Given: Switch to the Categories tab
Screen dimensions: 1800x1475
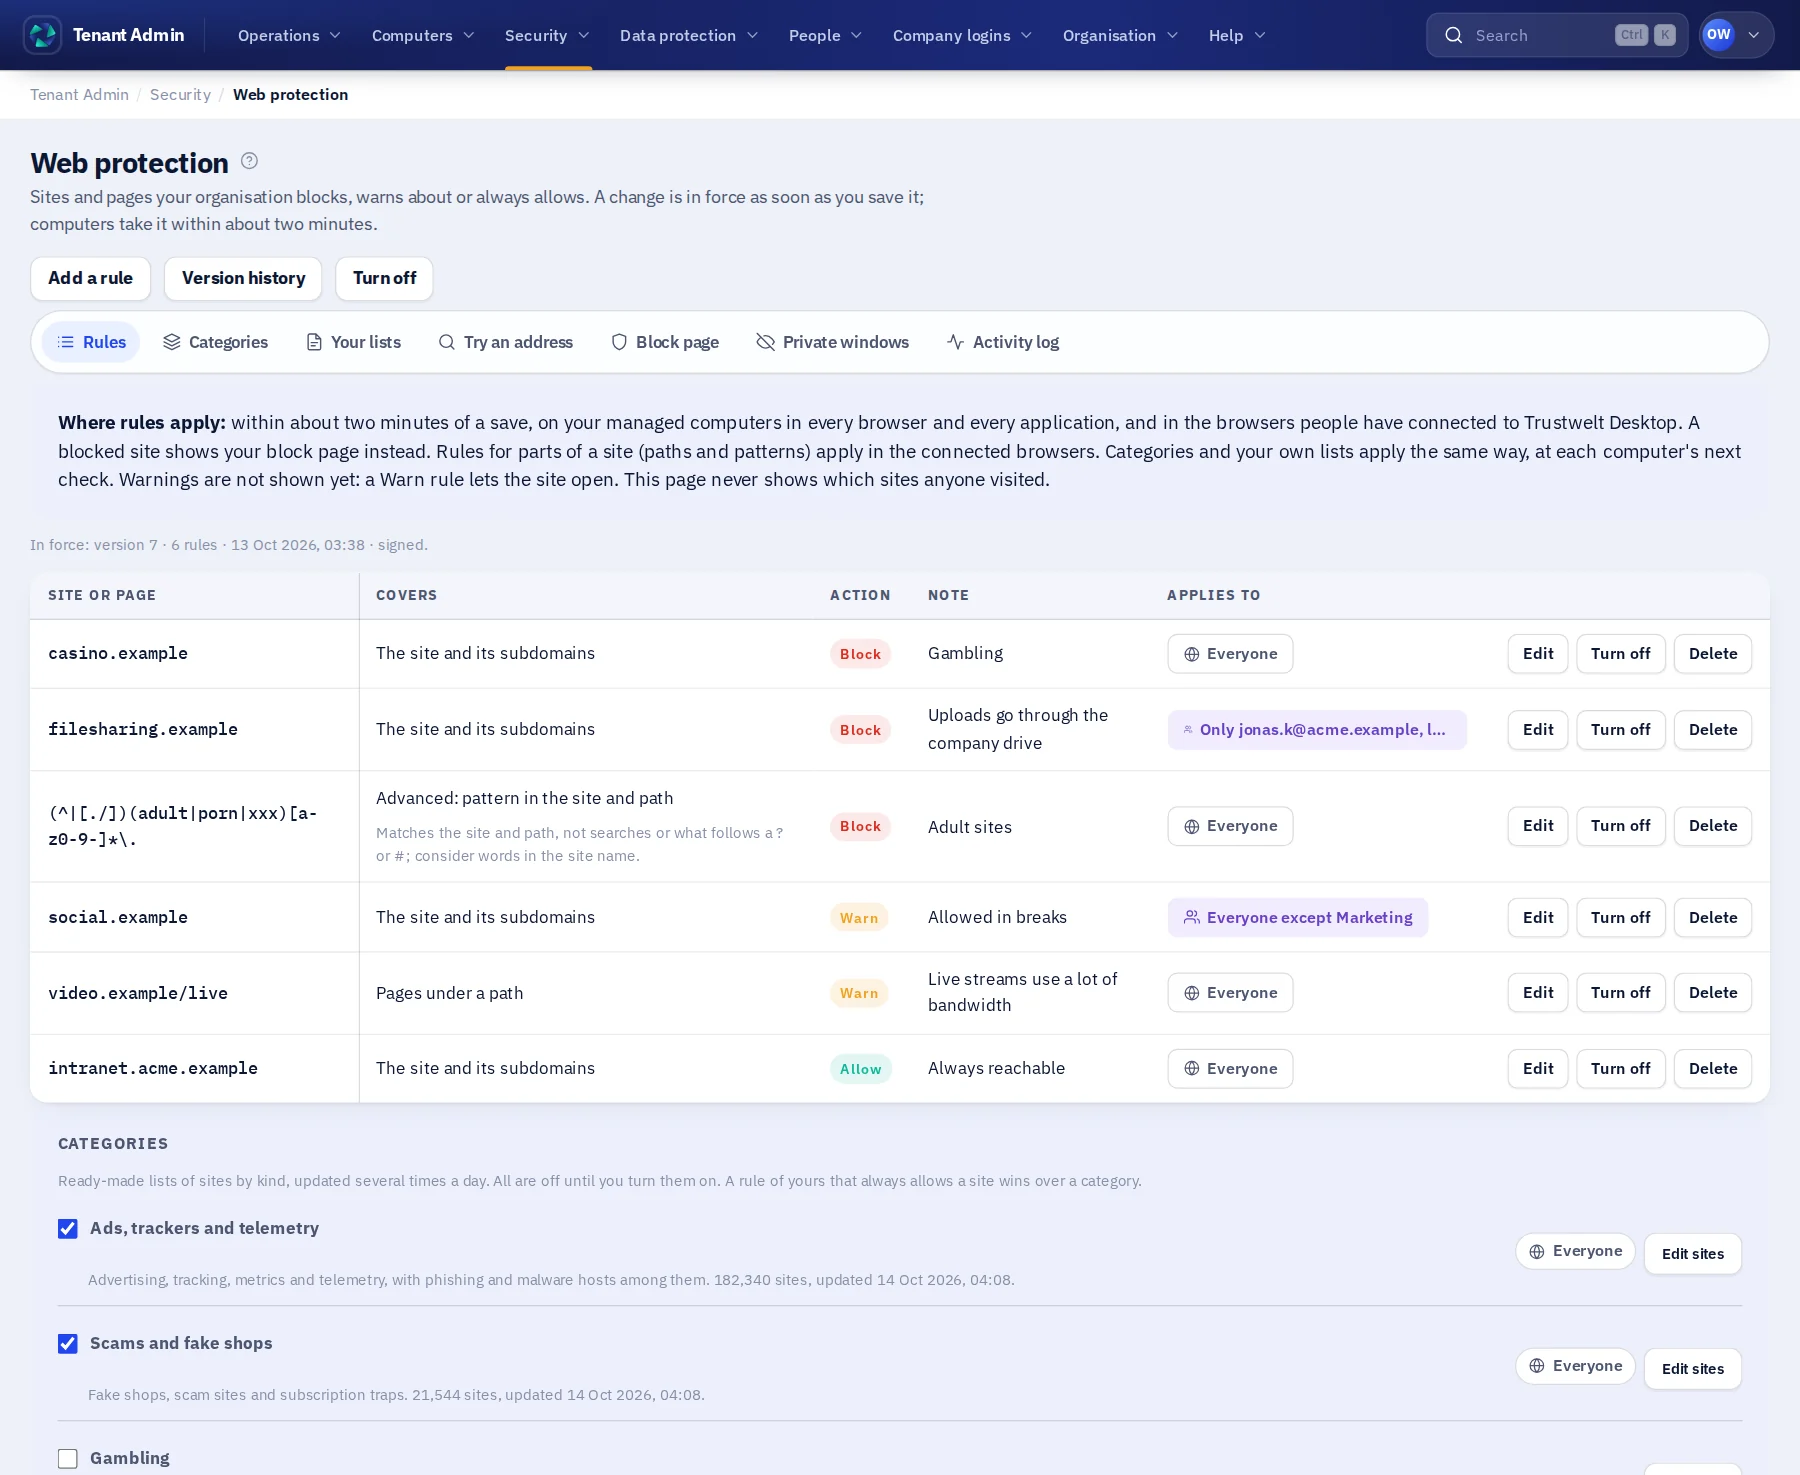Looking at the screenshot, I should (x=215, y=342).
